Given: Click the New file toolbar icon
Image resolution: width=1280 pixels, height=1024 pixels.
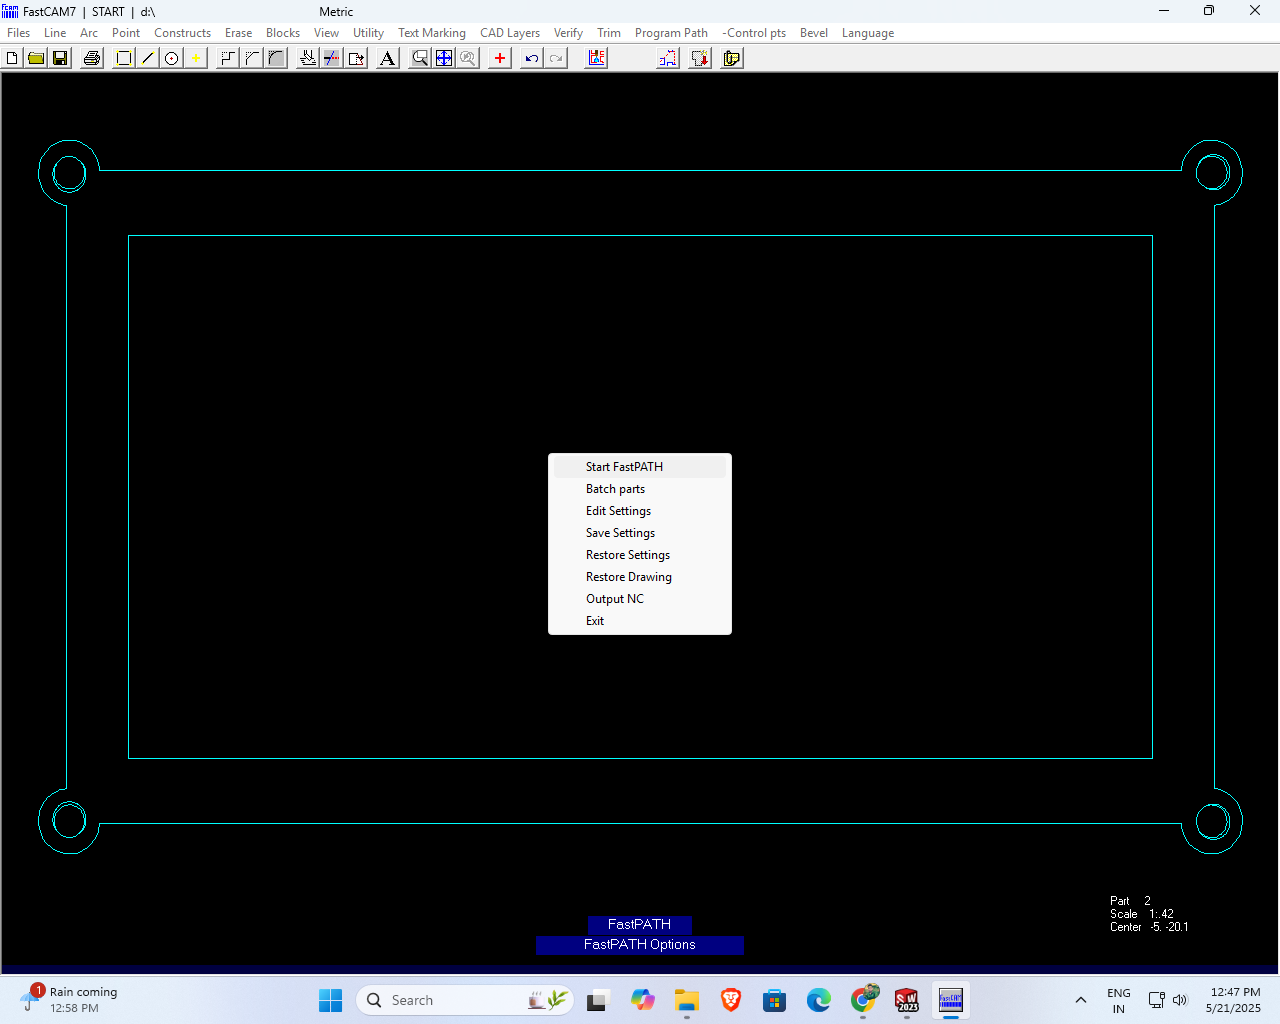Looking at the screenshot, I should pos(12,58).
